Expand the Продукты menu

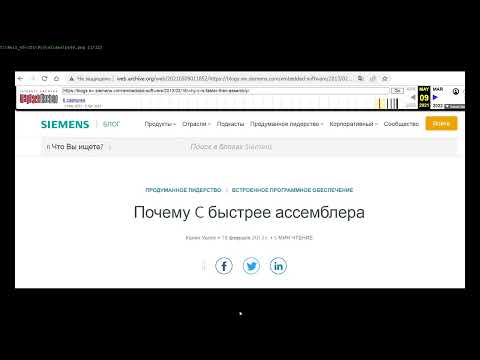tap(160, 124)
